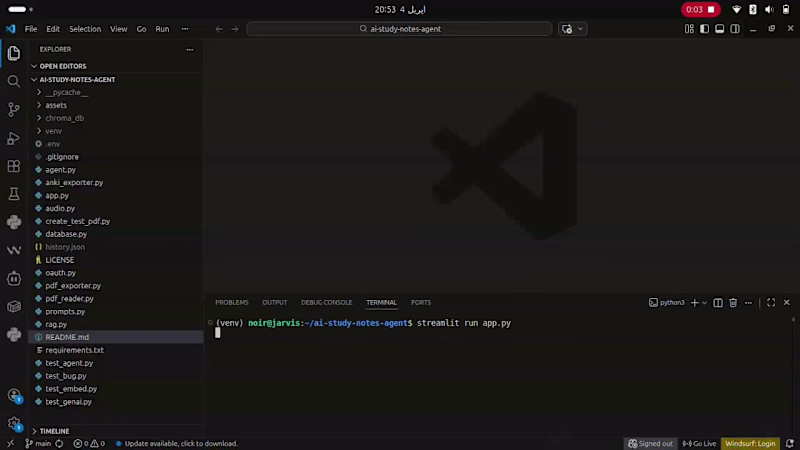
Task: Open the Edit menu
Action: coord(53,29)
